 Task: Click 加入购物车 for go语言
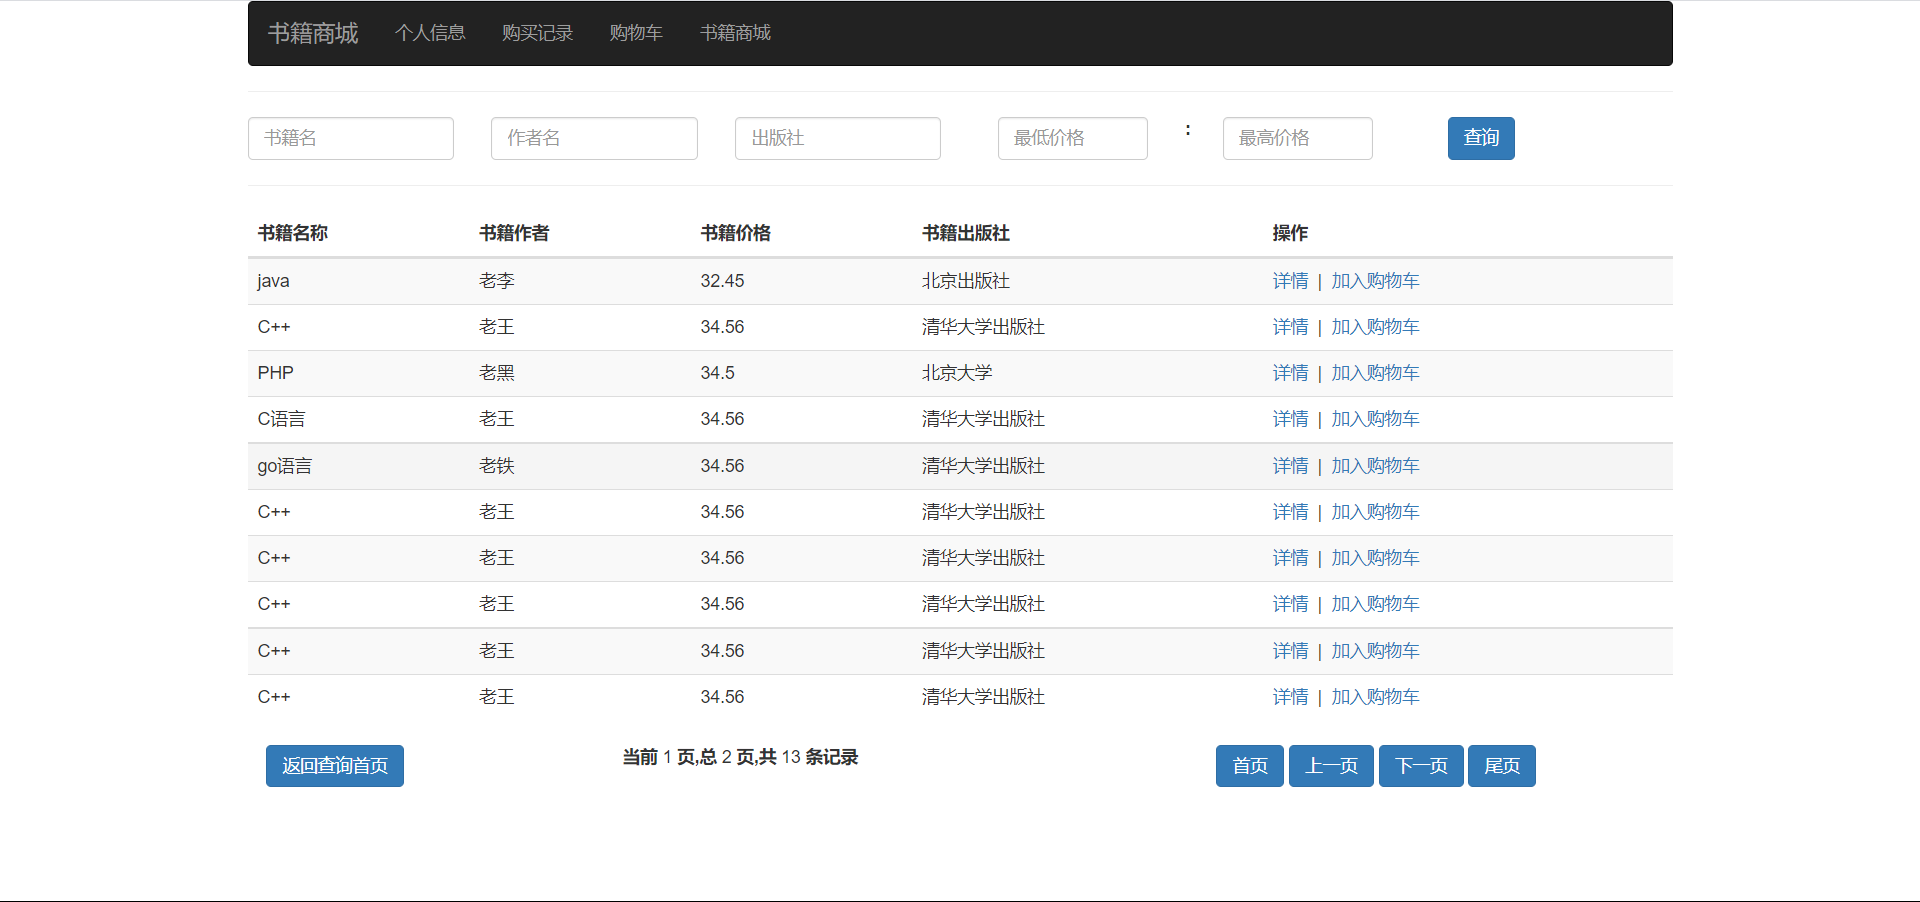point(1375,466)
